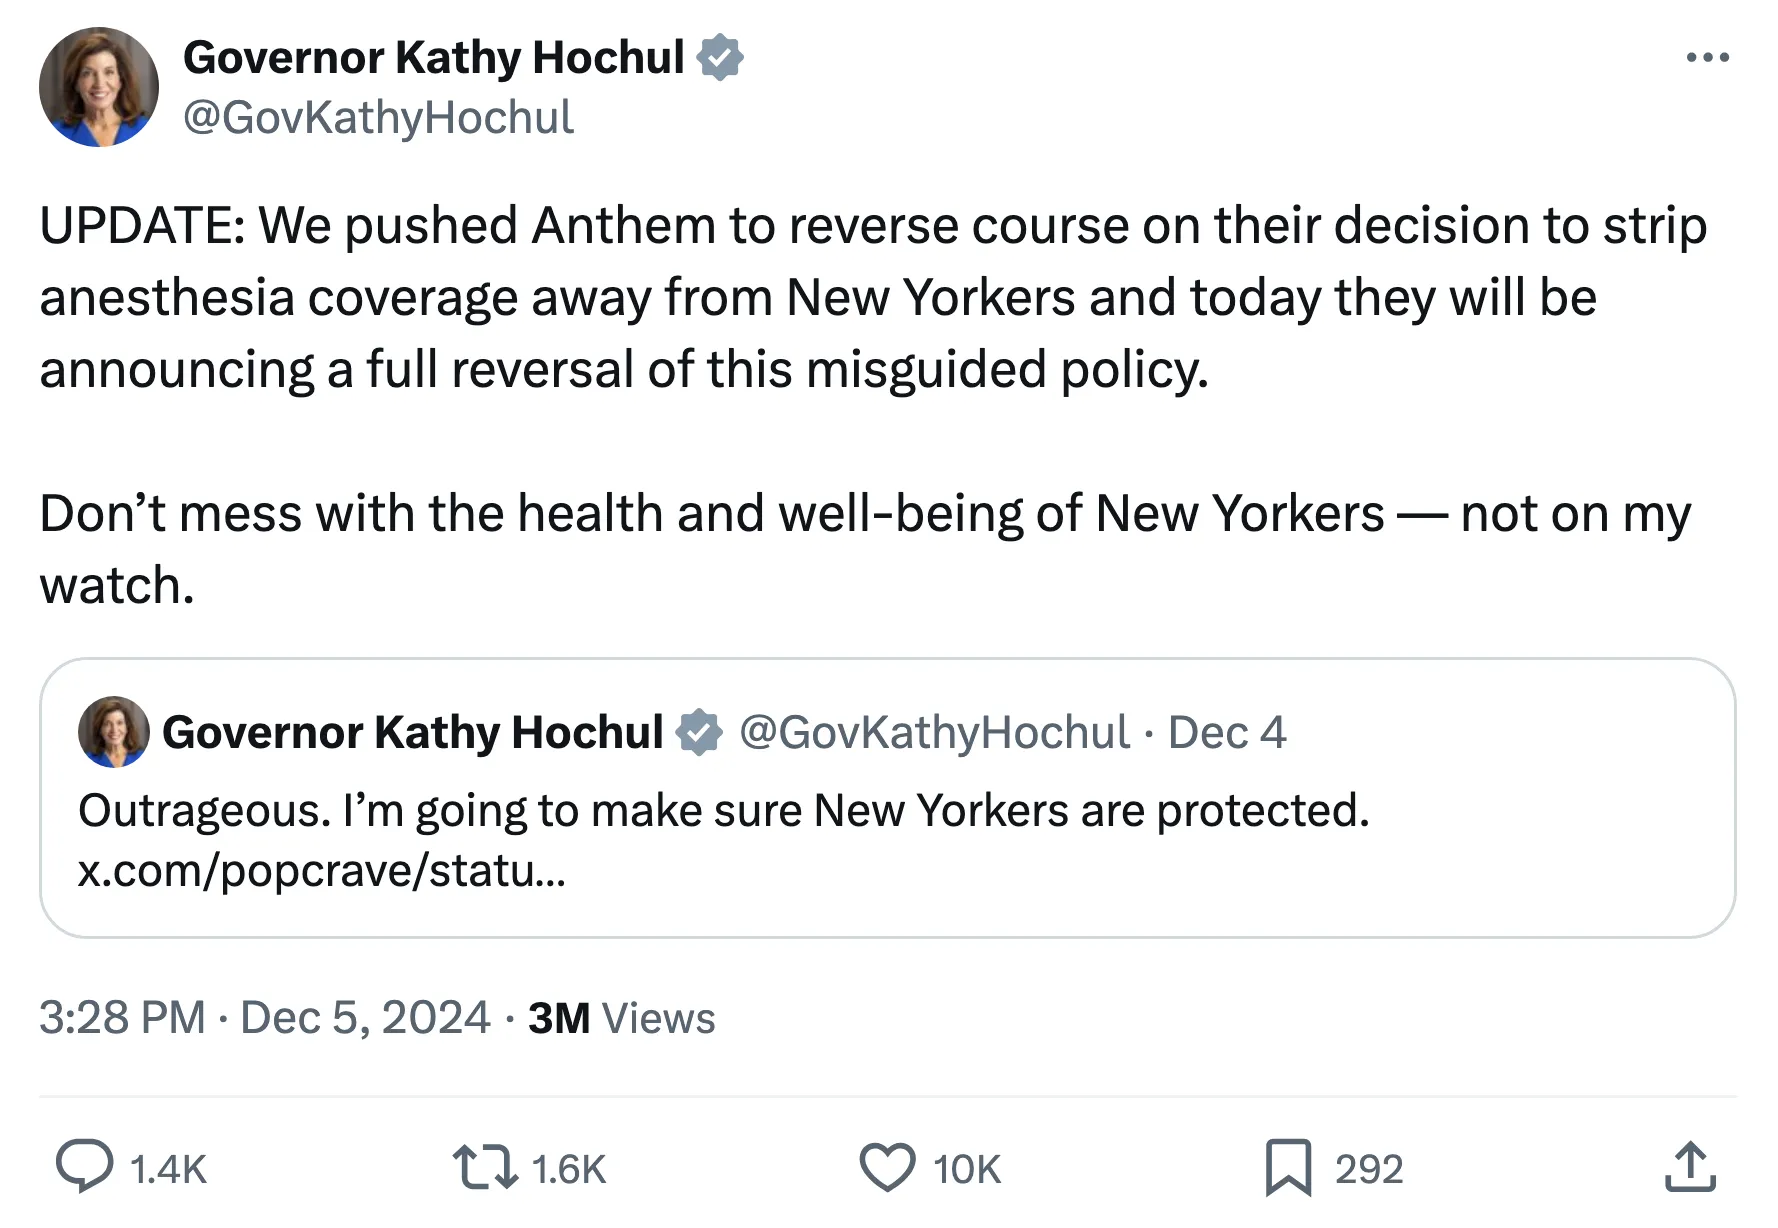This screenshot has width=1778, height=1228.
Task: Open the x.com/popcrave/statu... link
Action: tap(322, 871)
